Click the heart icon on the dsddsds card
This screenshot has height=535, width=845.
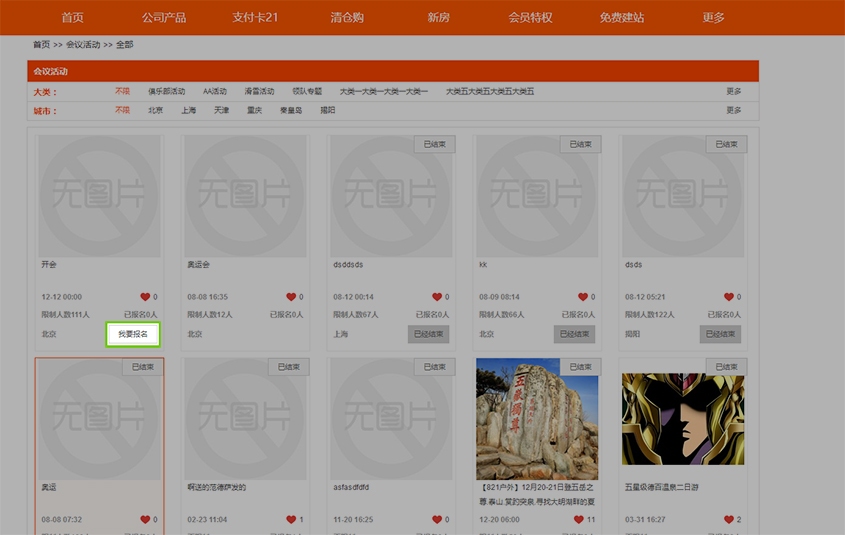point(437,297)
